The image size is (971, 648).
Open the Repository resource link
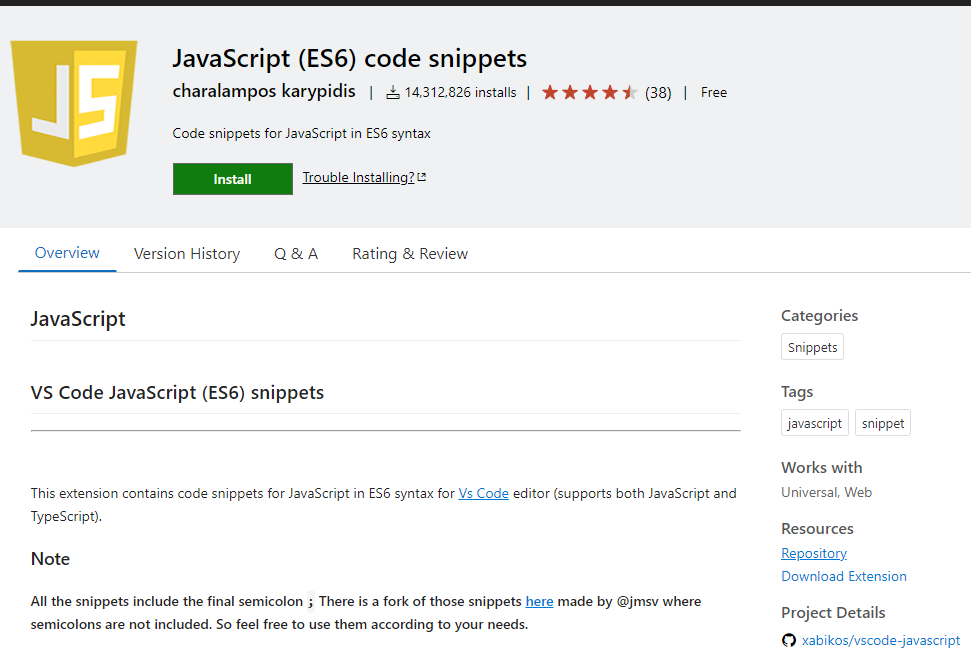[814, 553]
